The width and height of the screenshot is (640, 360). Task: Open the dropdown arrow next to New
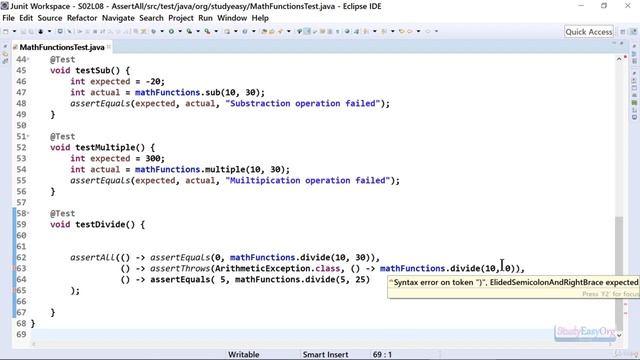[x=14, y=31]
